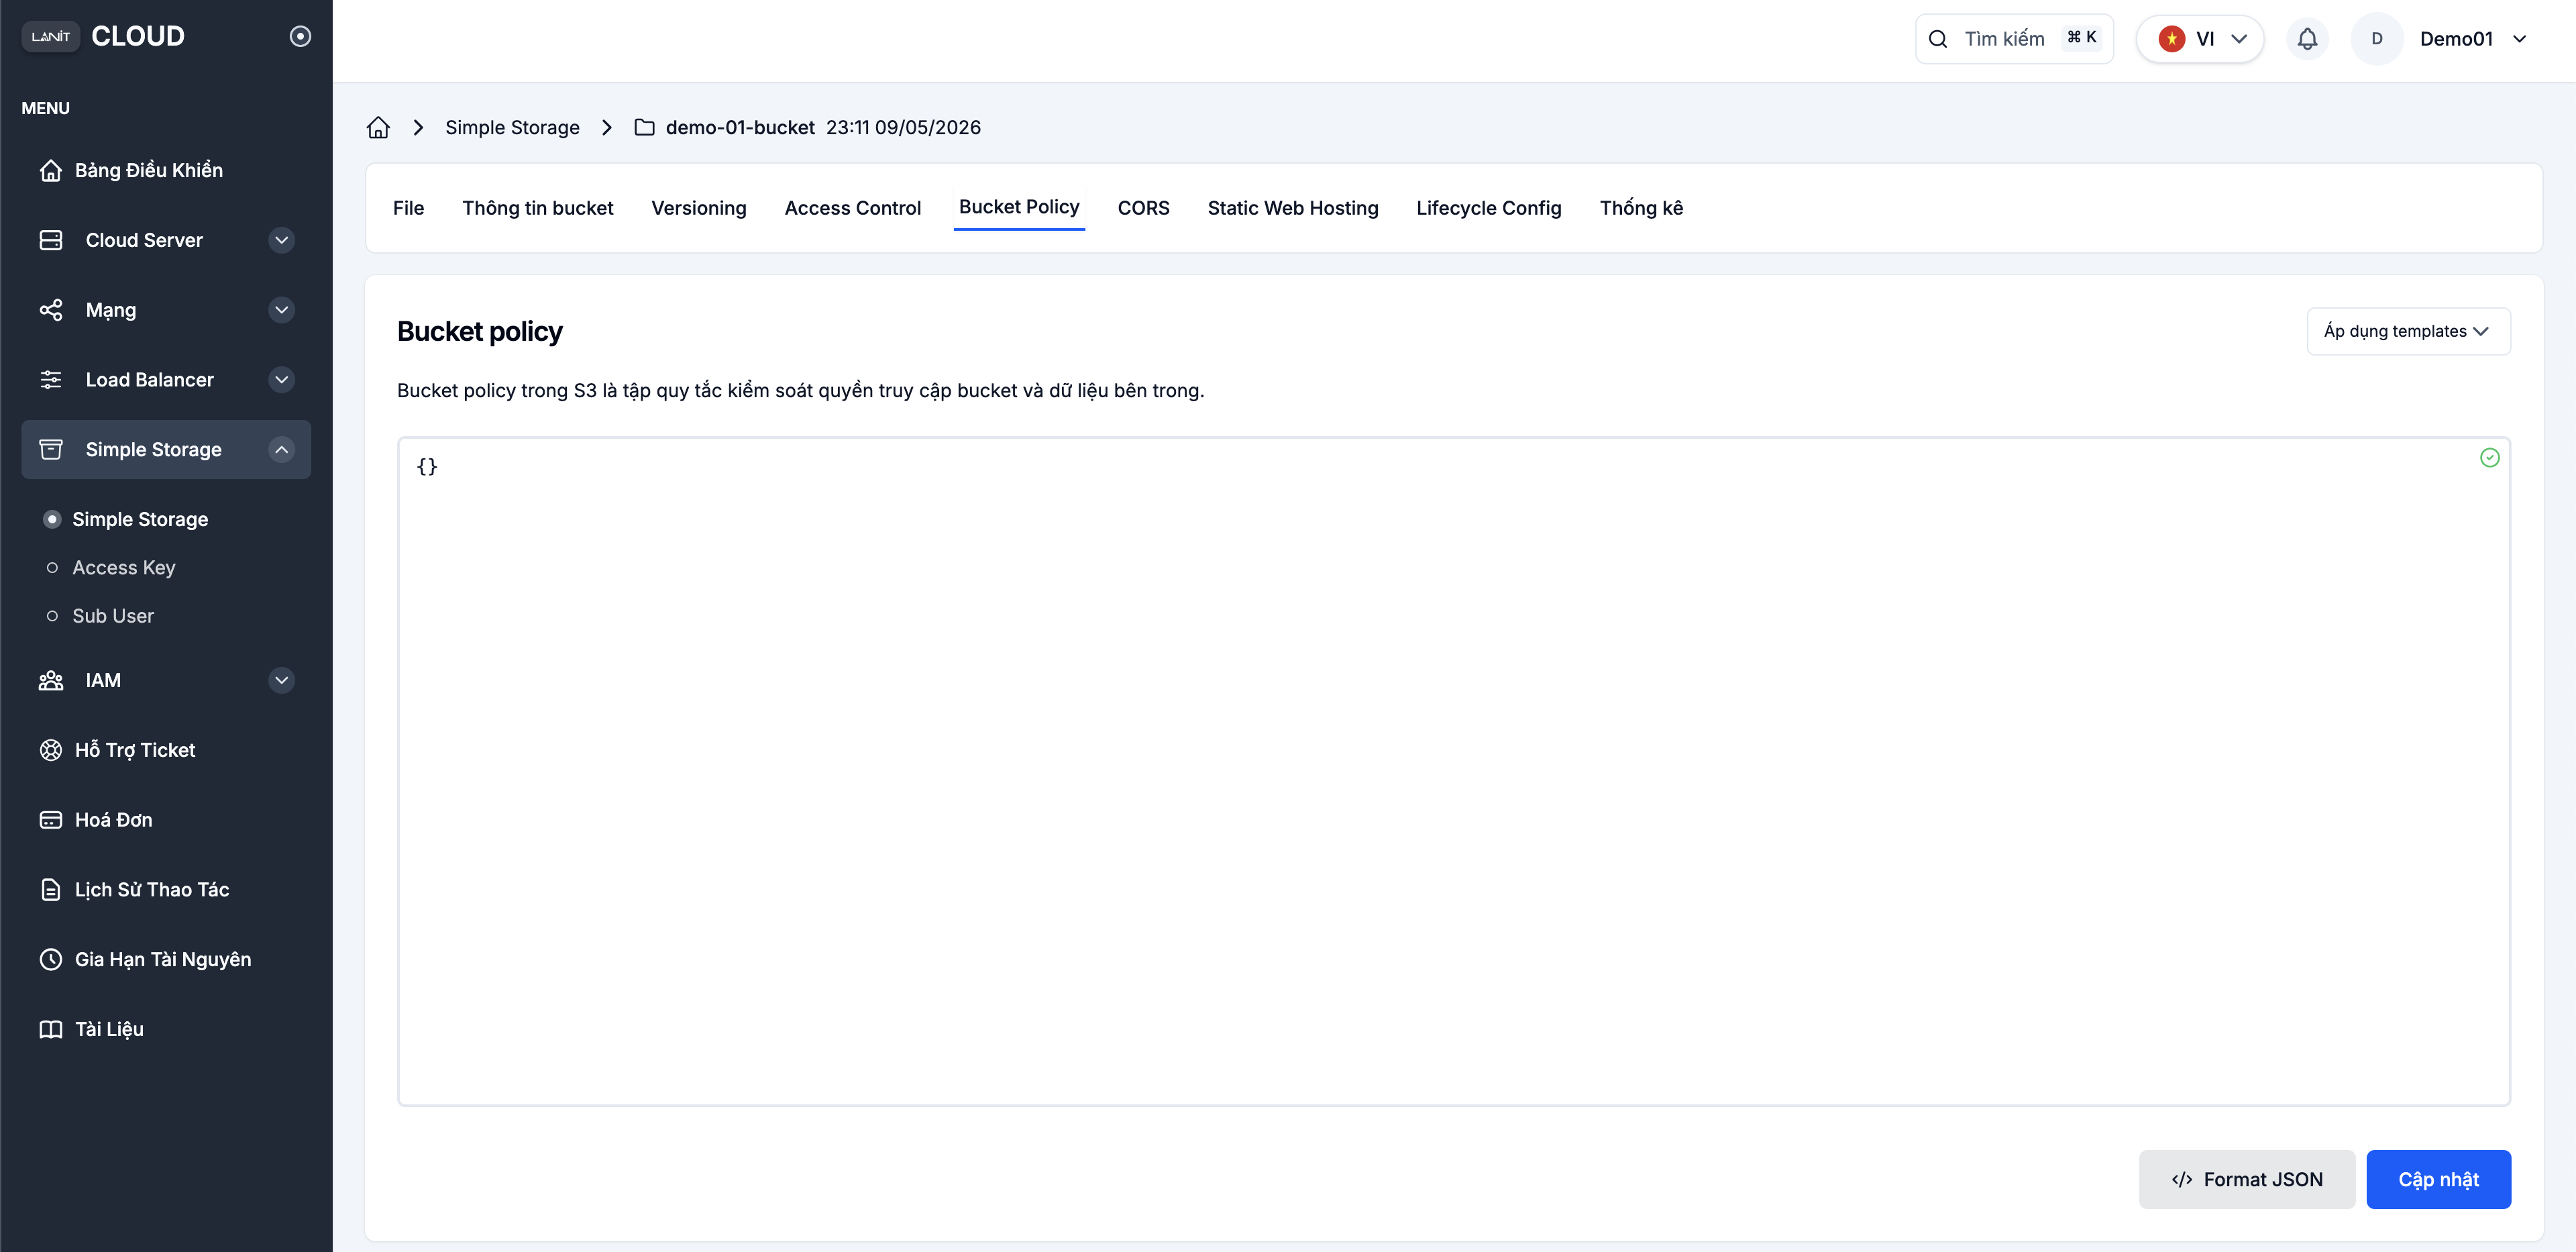Open Hỗ Trợ Ticket support icon

point(51,750)
